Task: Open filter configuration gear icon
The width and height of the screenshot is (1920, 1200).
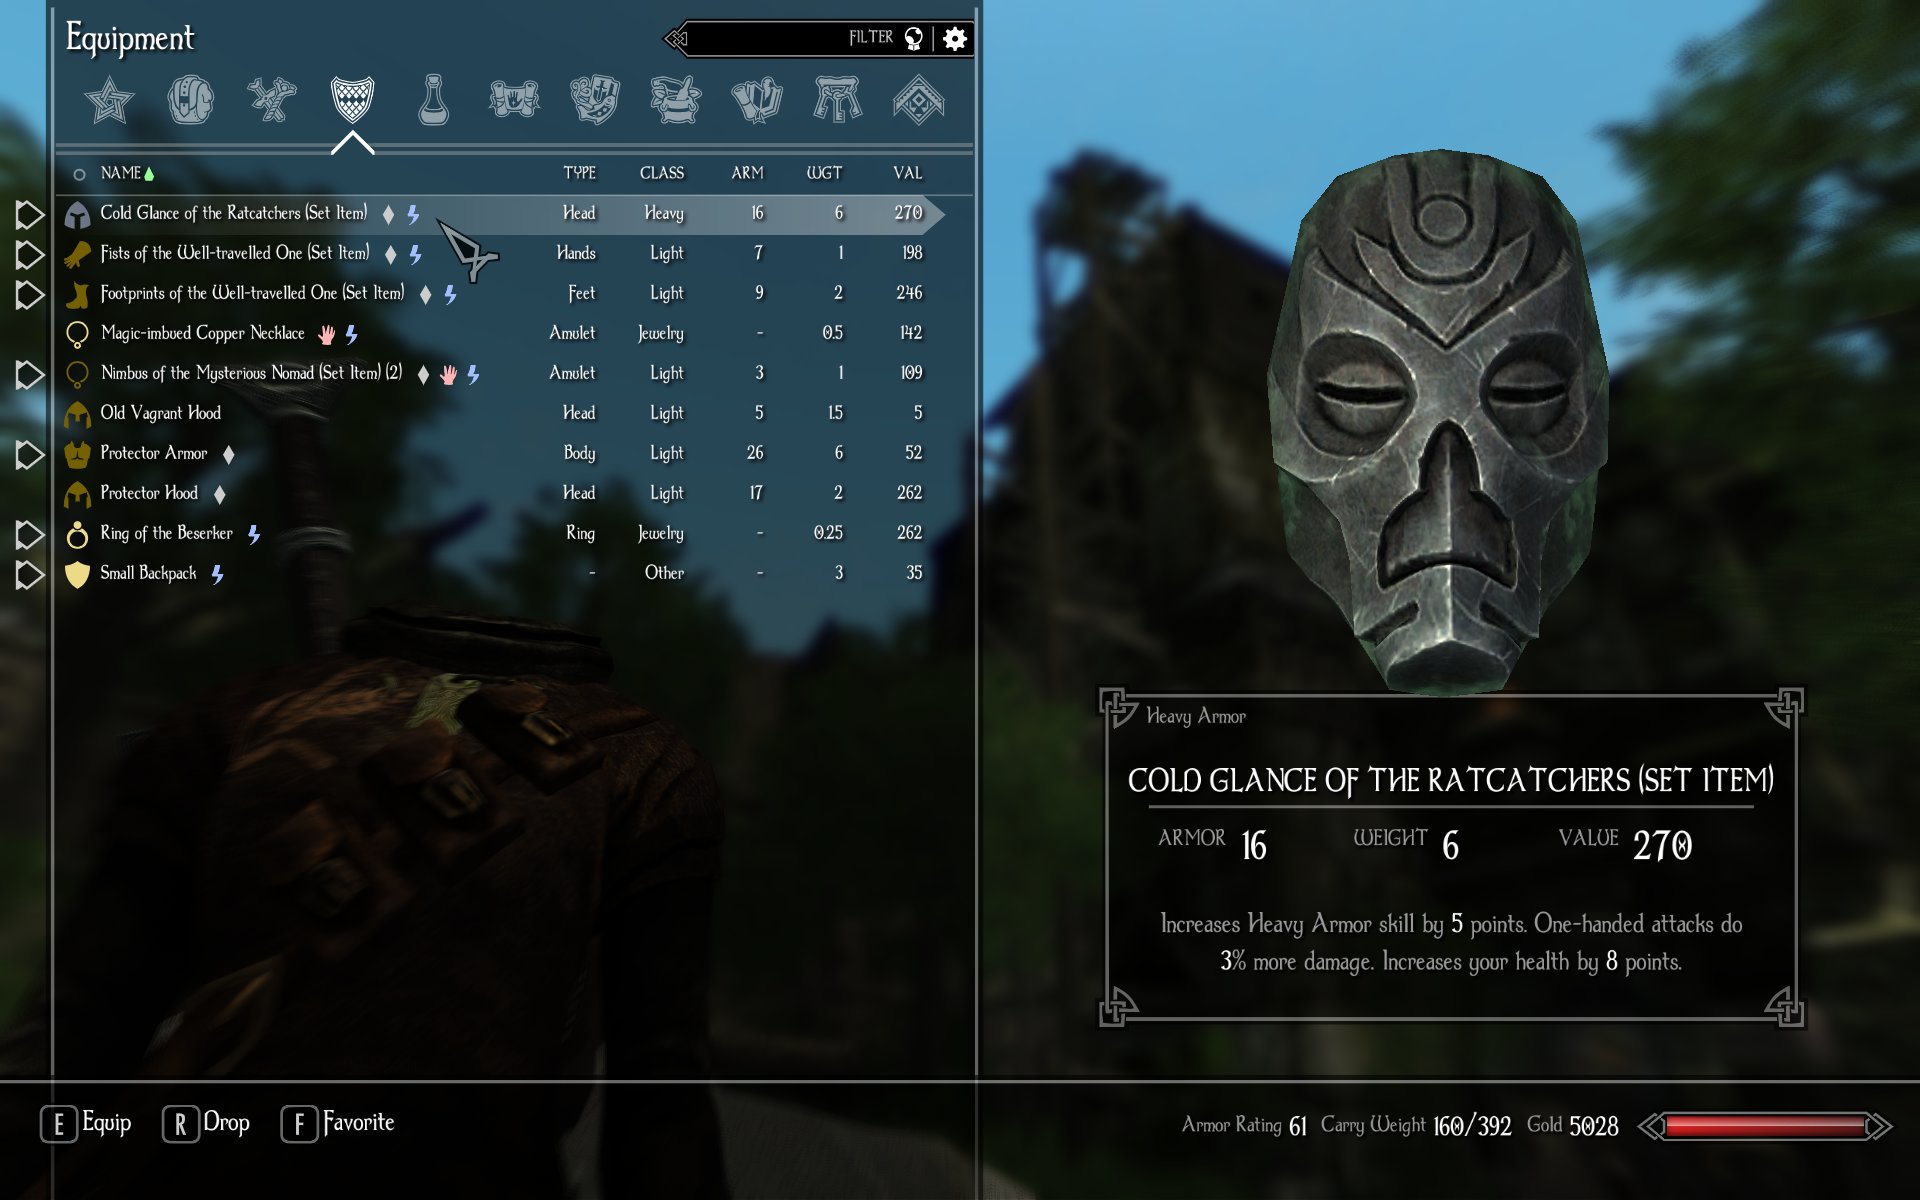Action: [955, 39]
